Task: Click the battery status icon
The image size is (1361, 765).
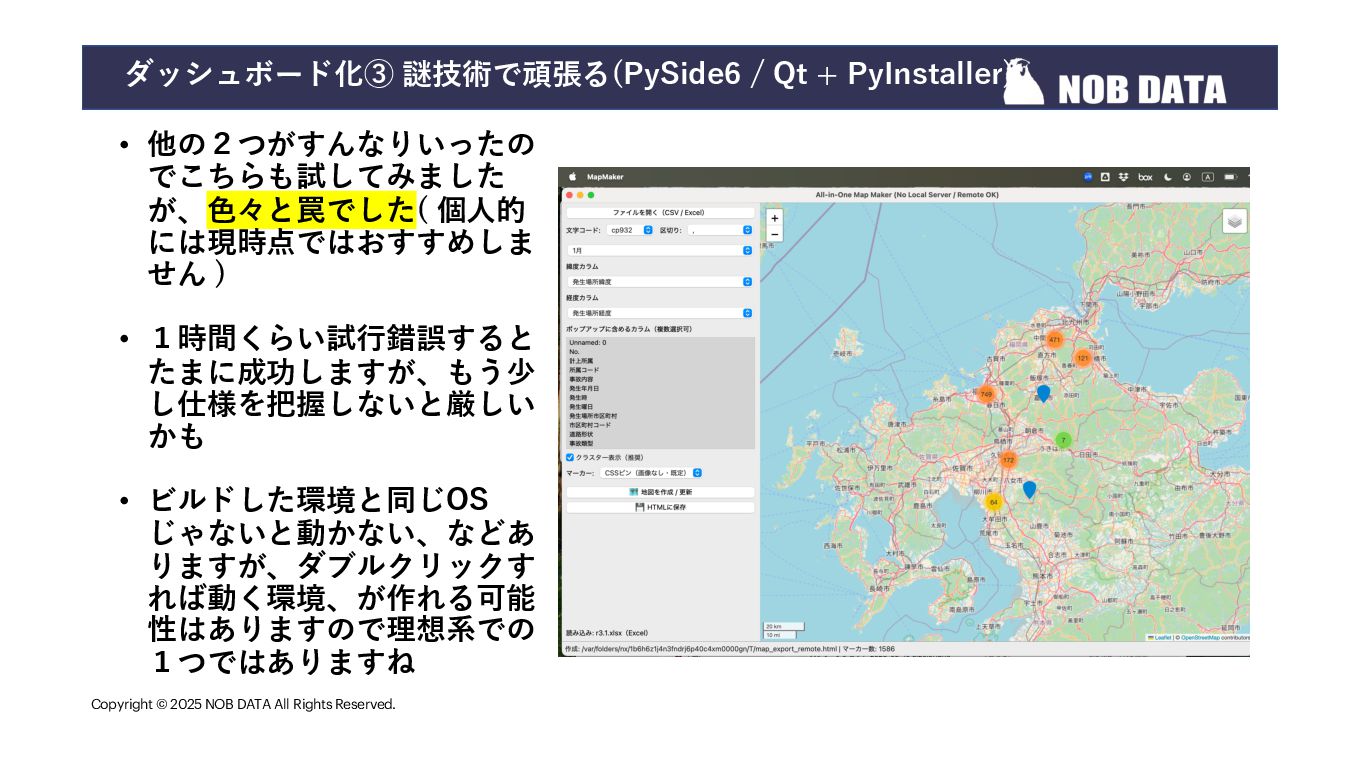Action: tap(1231, 177)
